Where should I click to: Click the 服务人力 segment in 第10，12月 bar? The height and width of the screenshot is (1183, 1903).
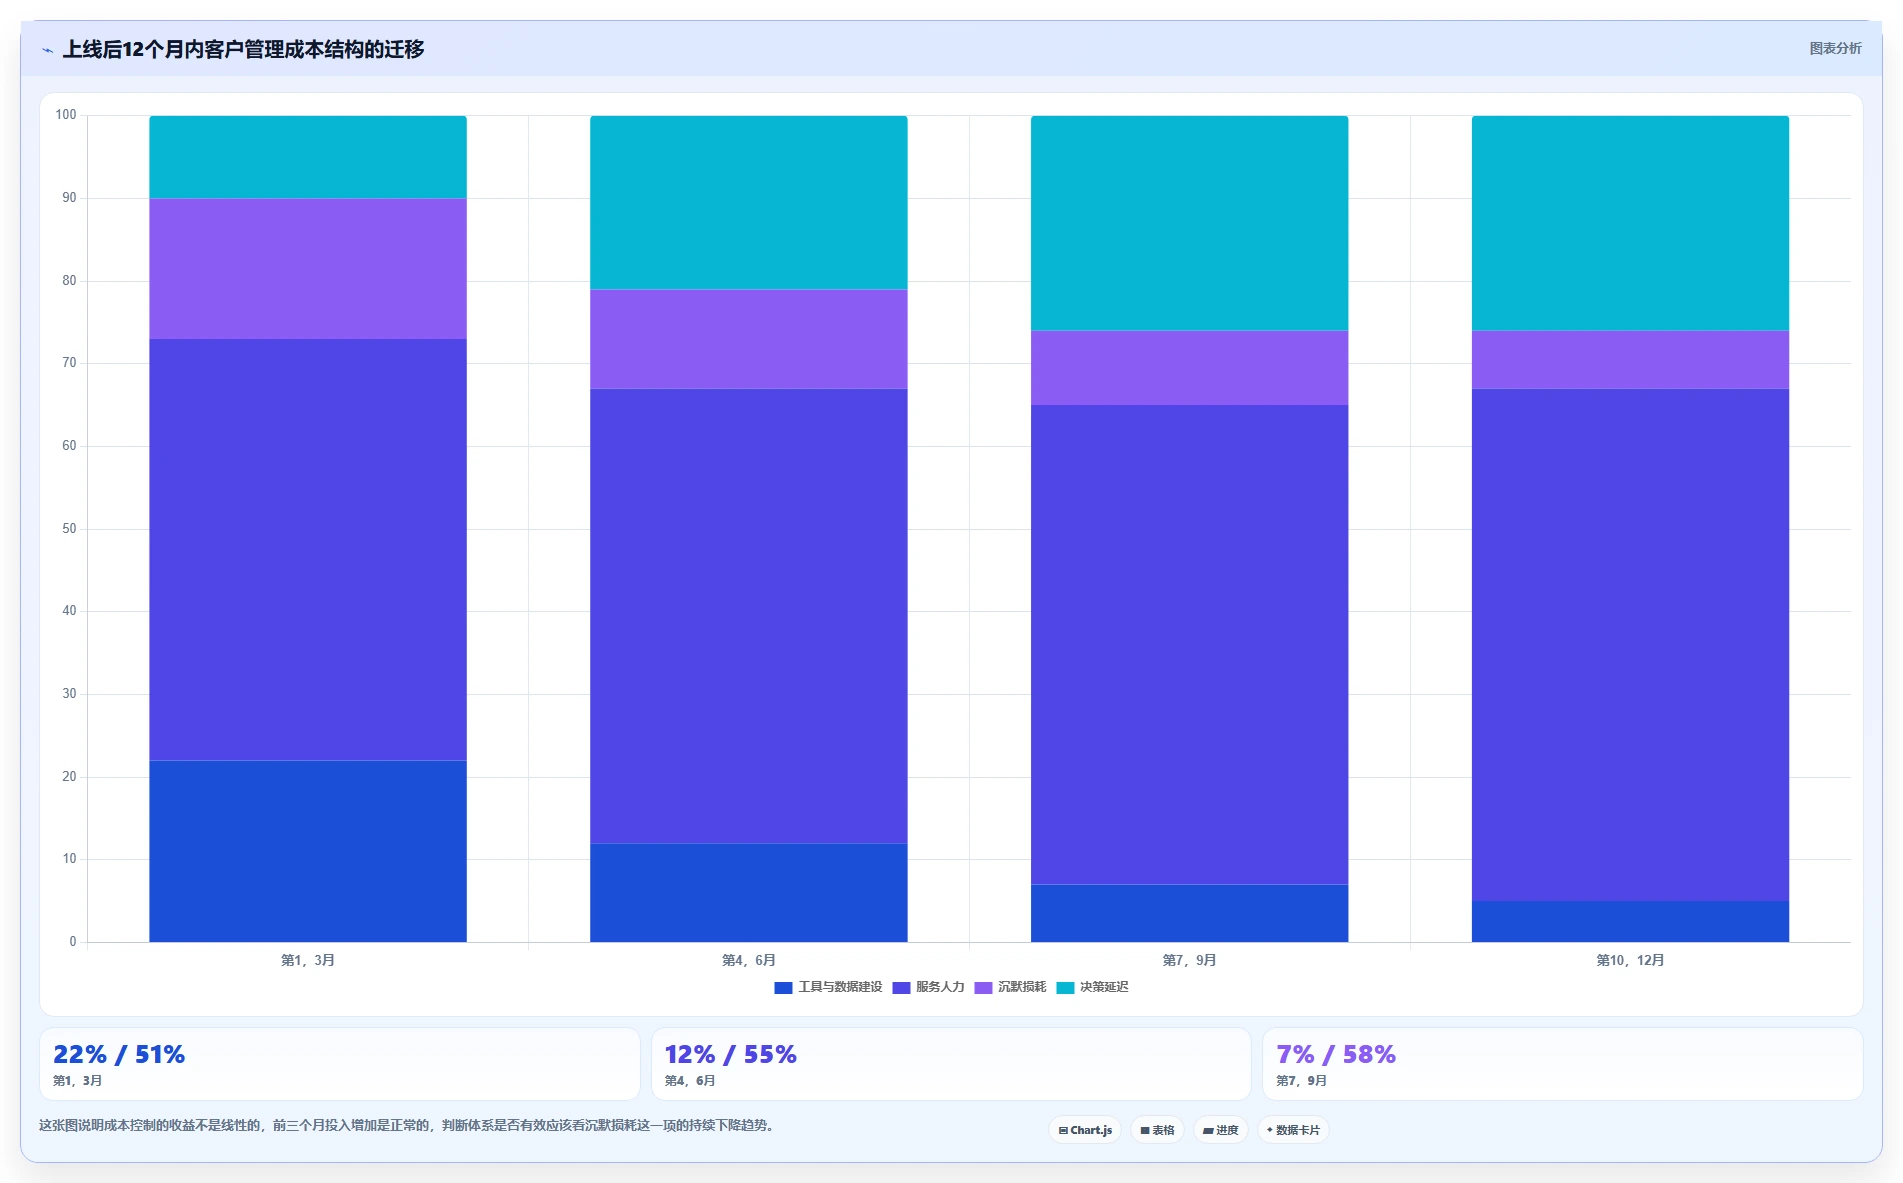pos(1630,645)
